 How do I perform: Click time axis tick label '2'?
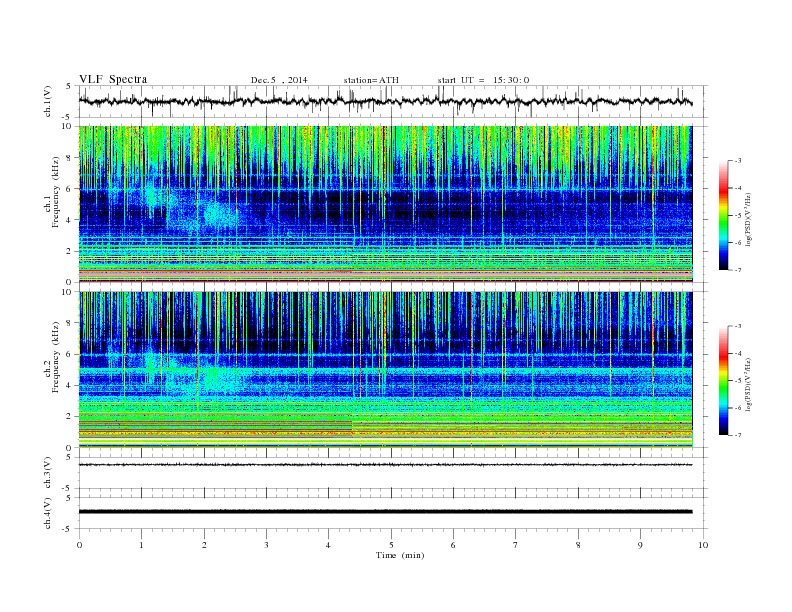(204, 545)
